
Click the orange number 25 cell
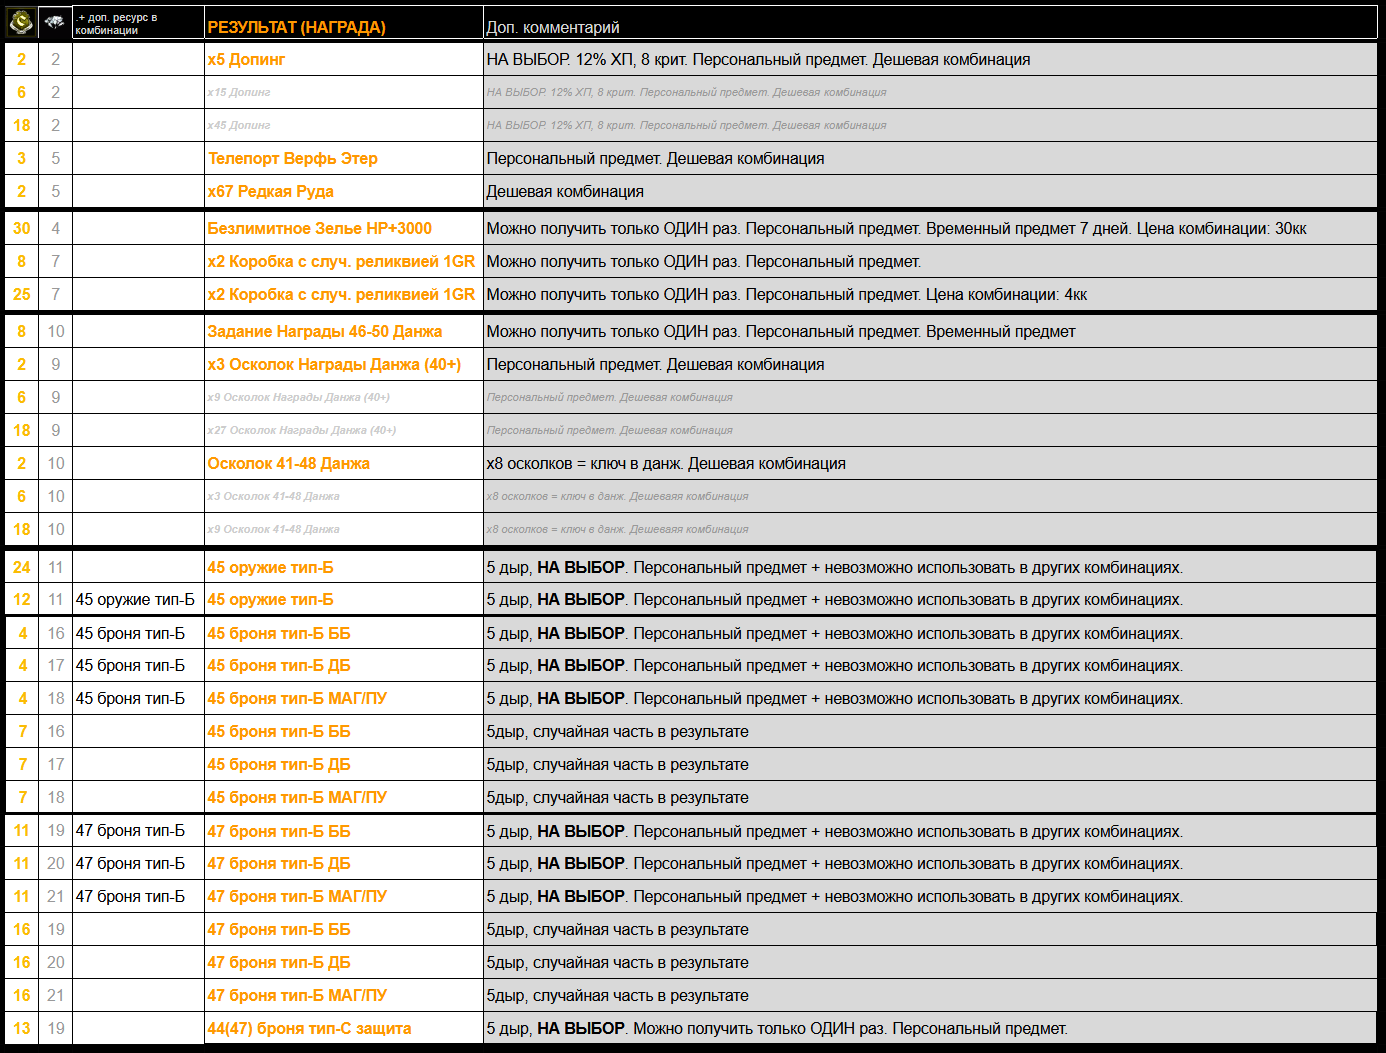point(22,294)
